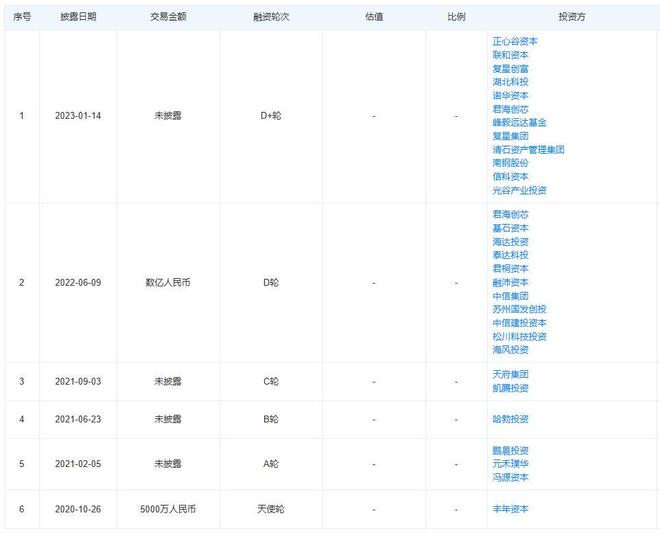
Task: Select the 复星集团 link
Action: click(510, 136)
